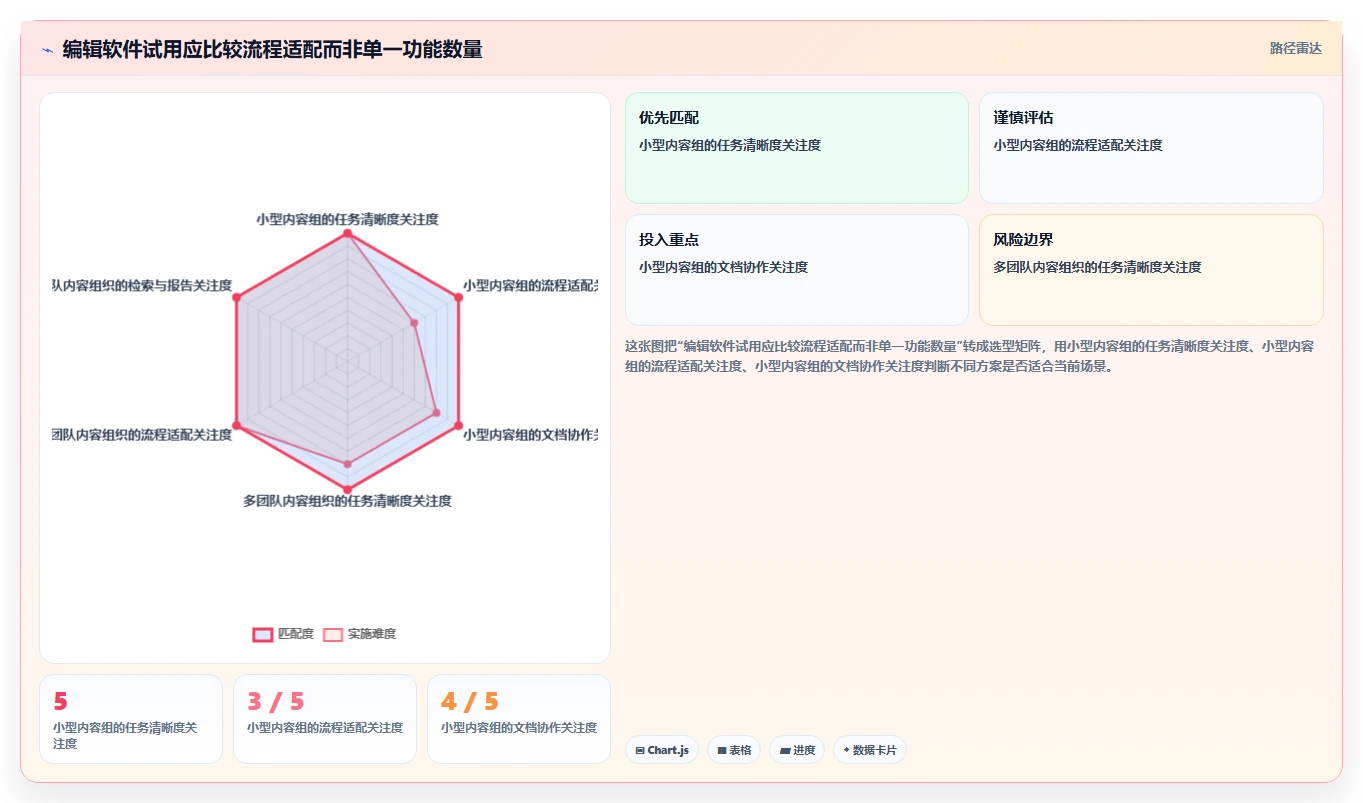The width and height of the screenshot is (1363, 803).
Task: Click the table icon inside 表格 chip
Action: [722, 750]
